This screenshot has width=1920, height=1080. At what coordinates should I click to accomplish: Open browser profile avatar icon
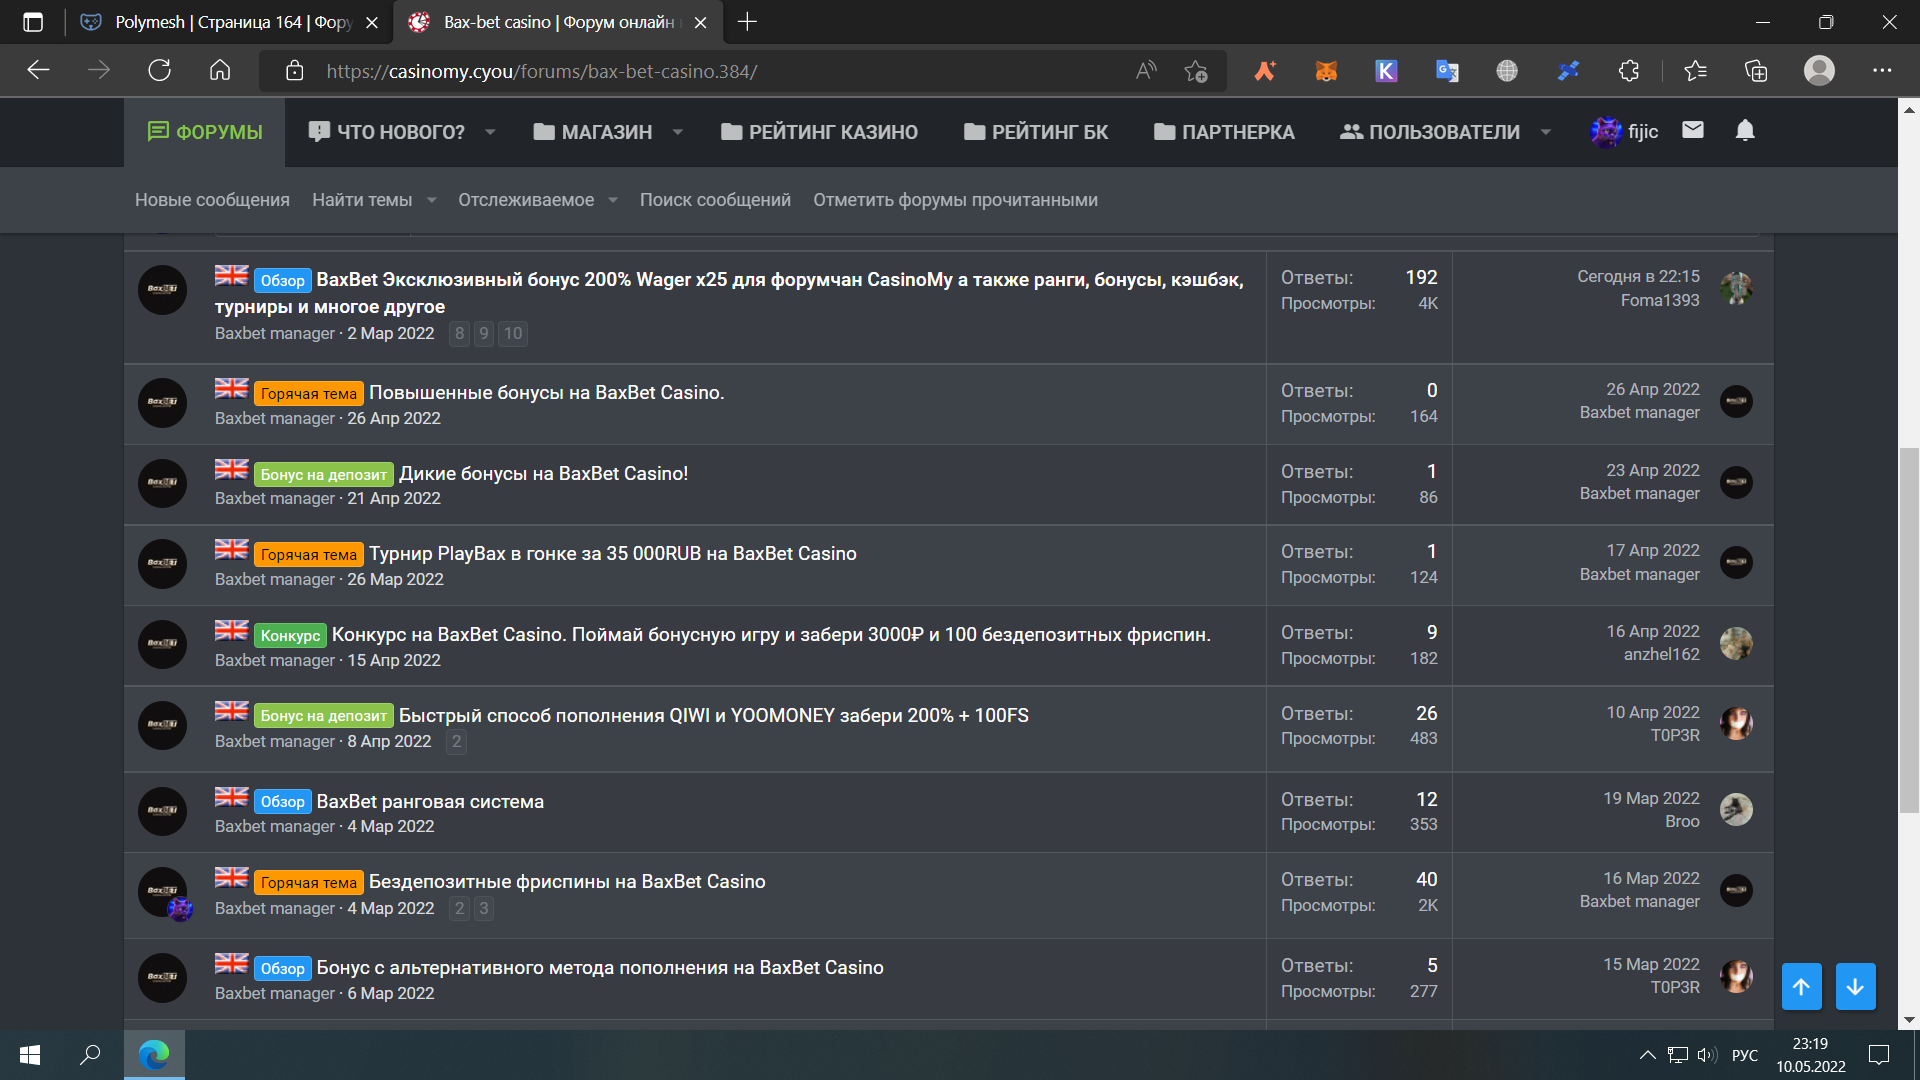(1819, 71)
